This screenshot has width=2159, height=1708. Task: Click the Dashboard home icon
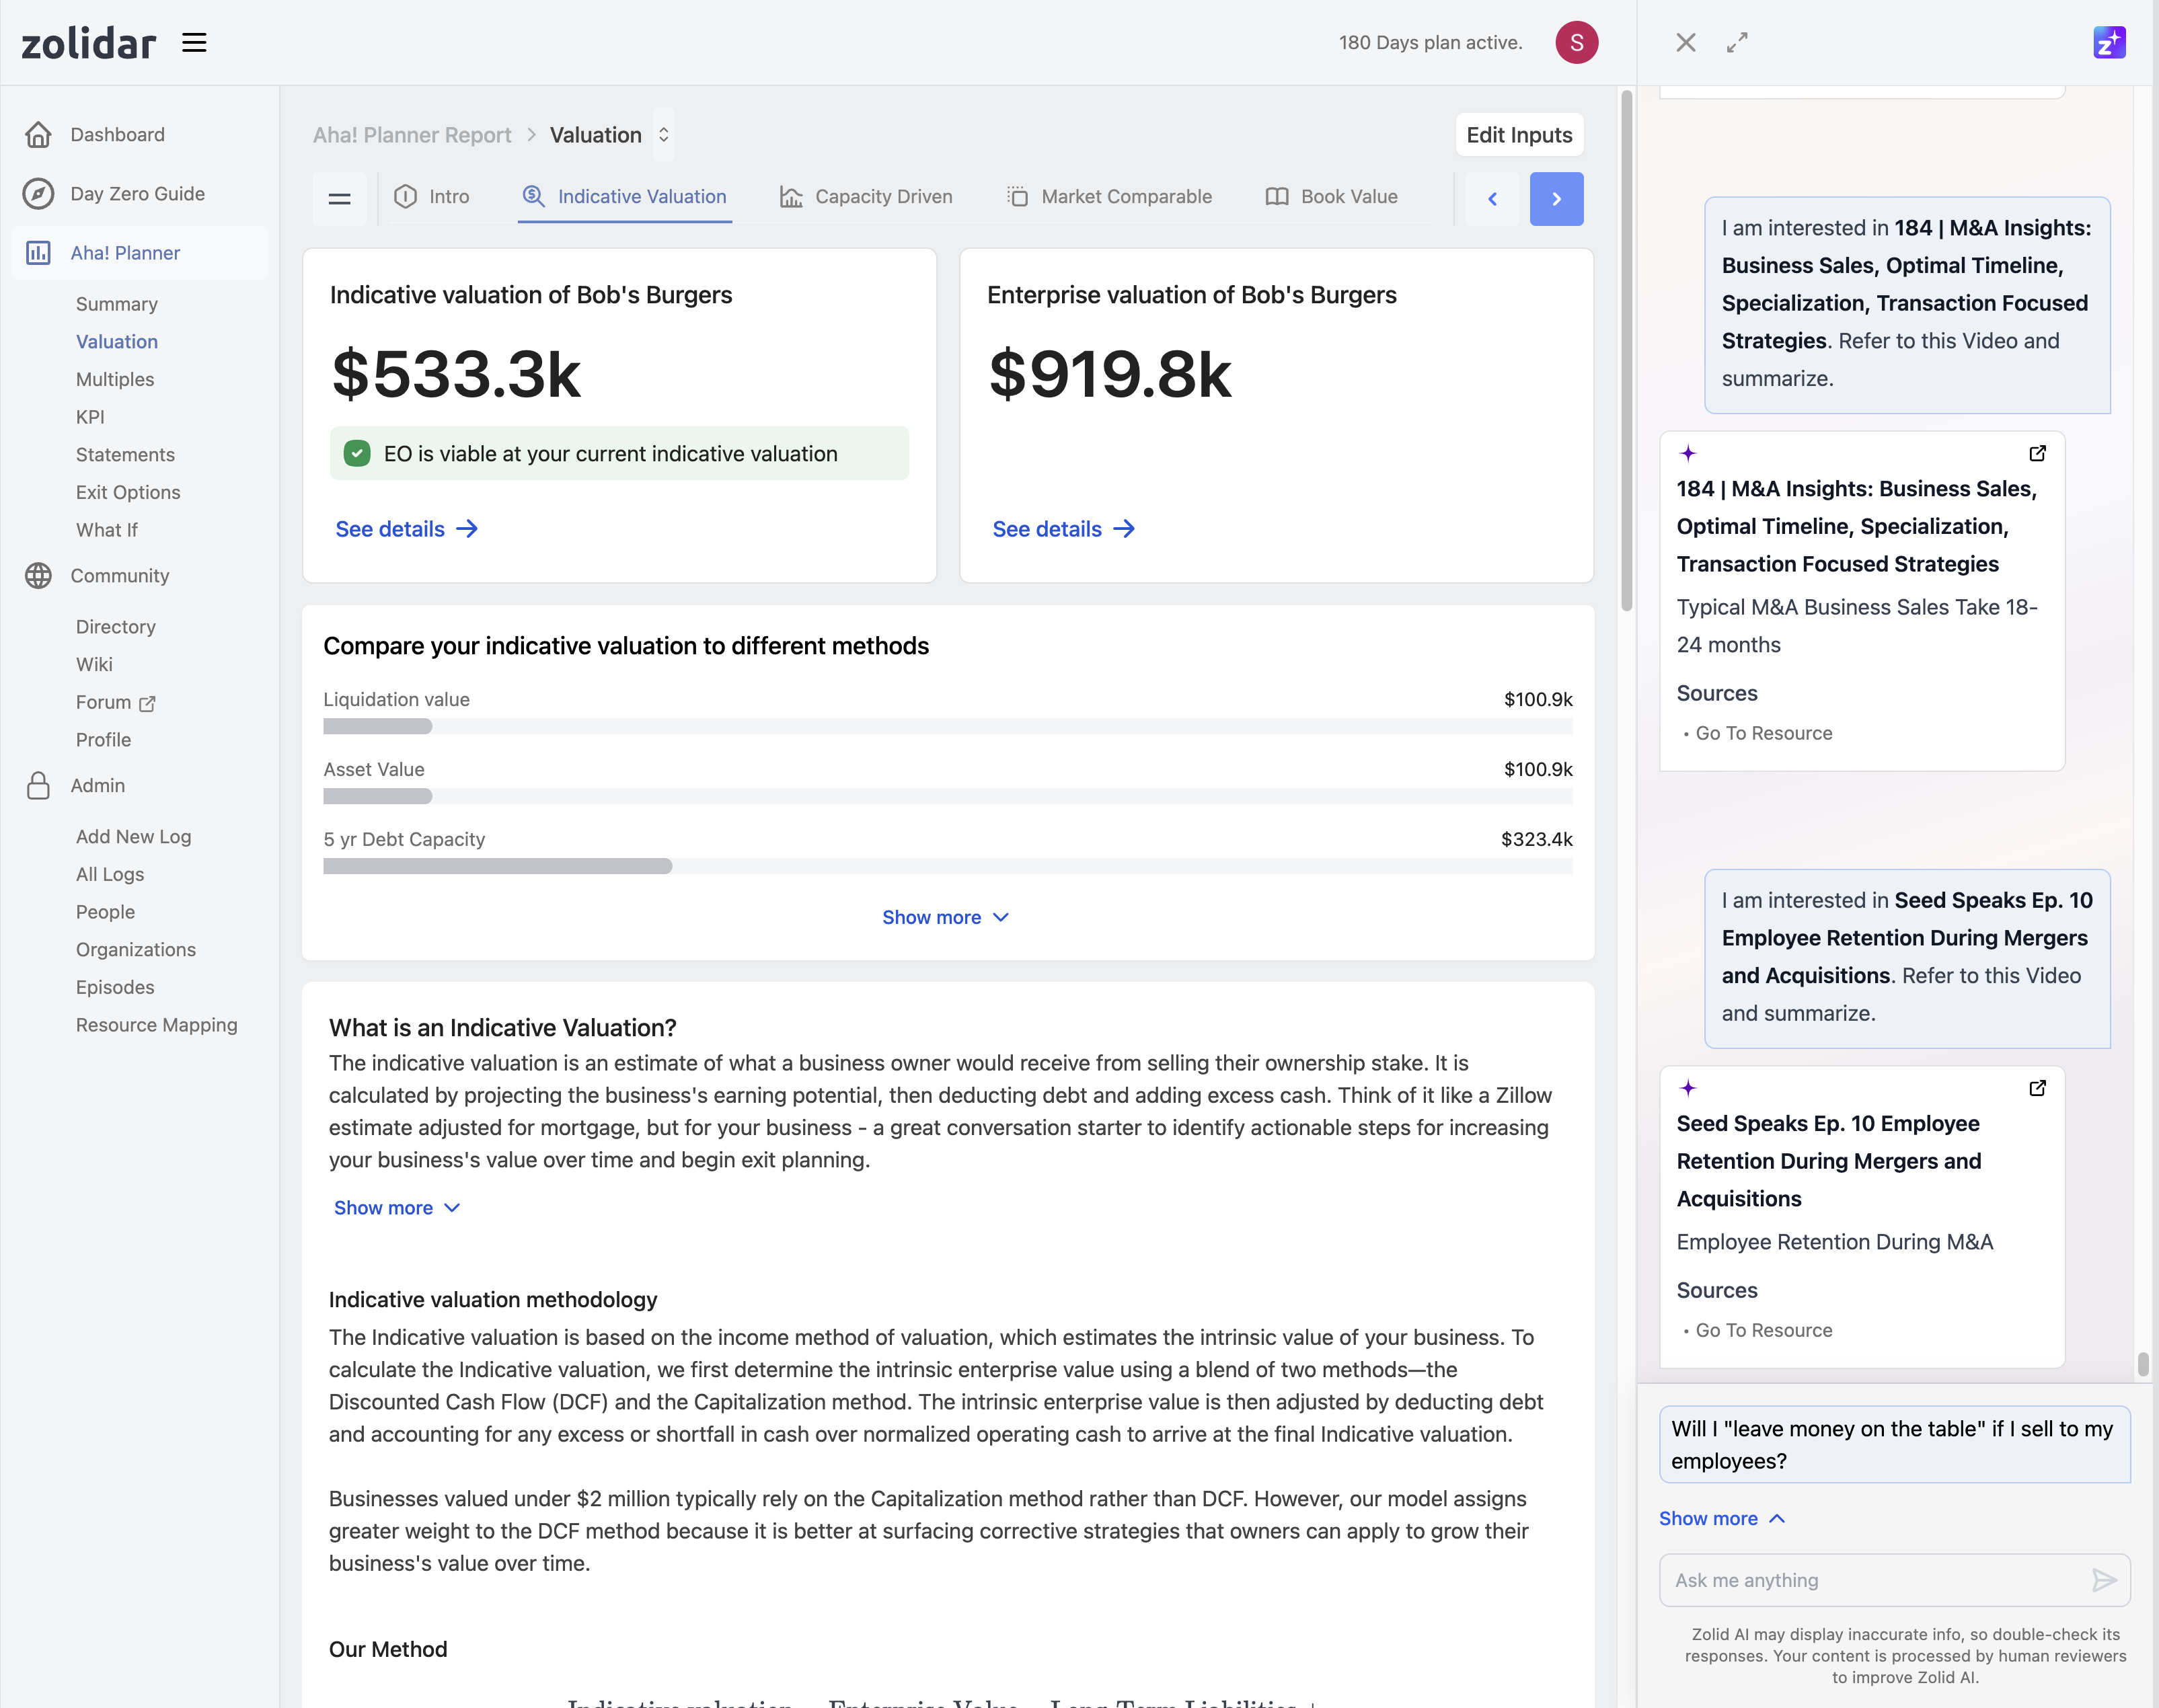click(x=38, y=135)
